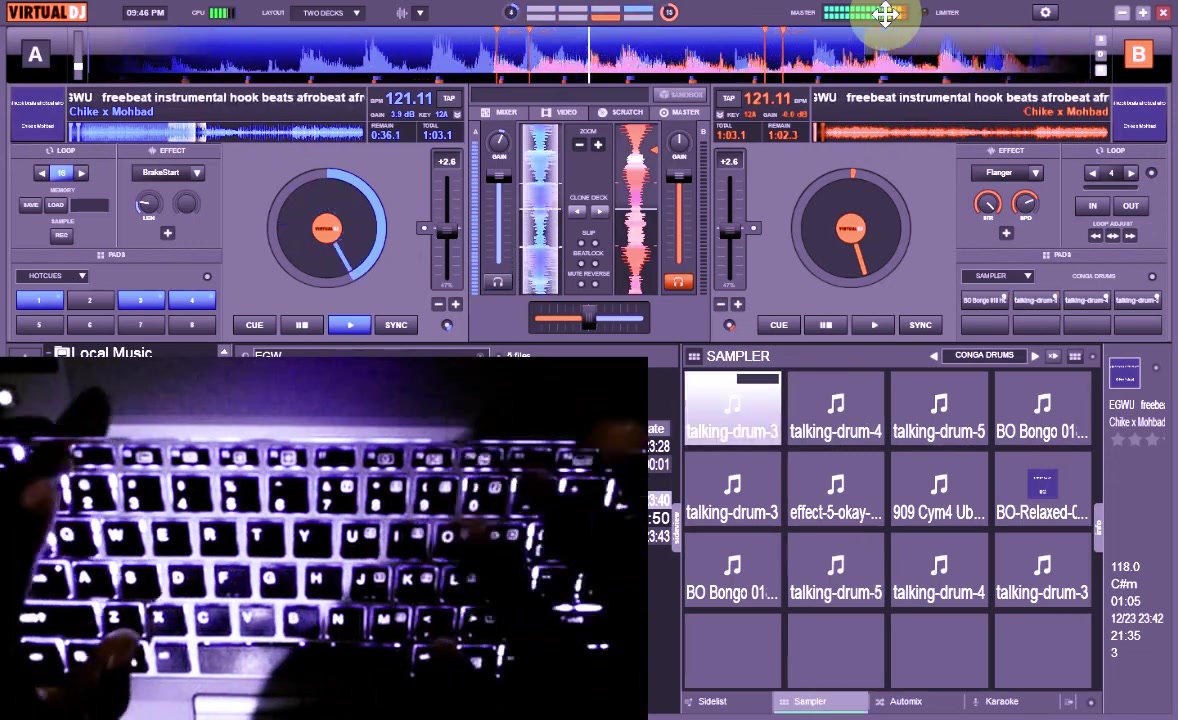
Task: Switch to the Sidelist tab at bottom
Action: 712,701
